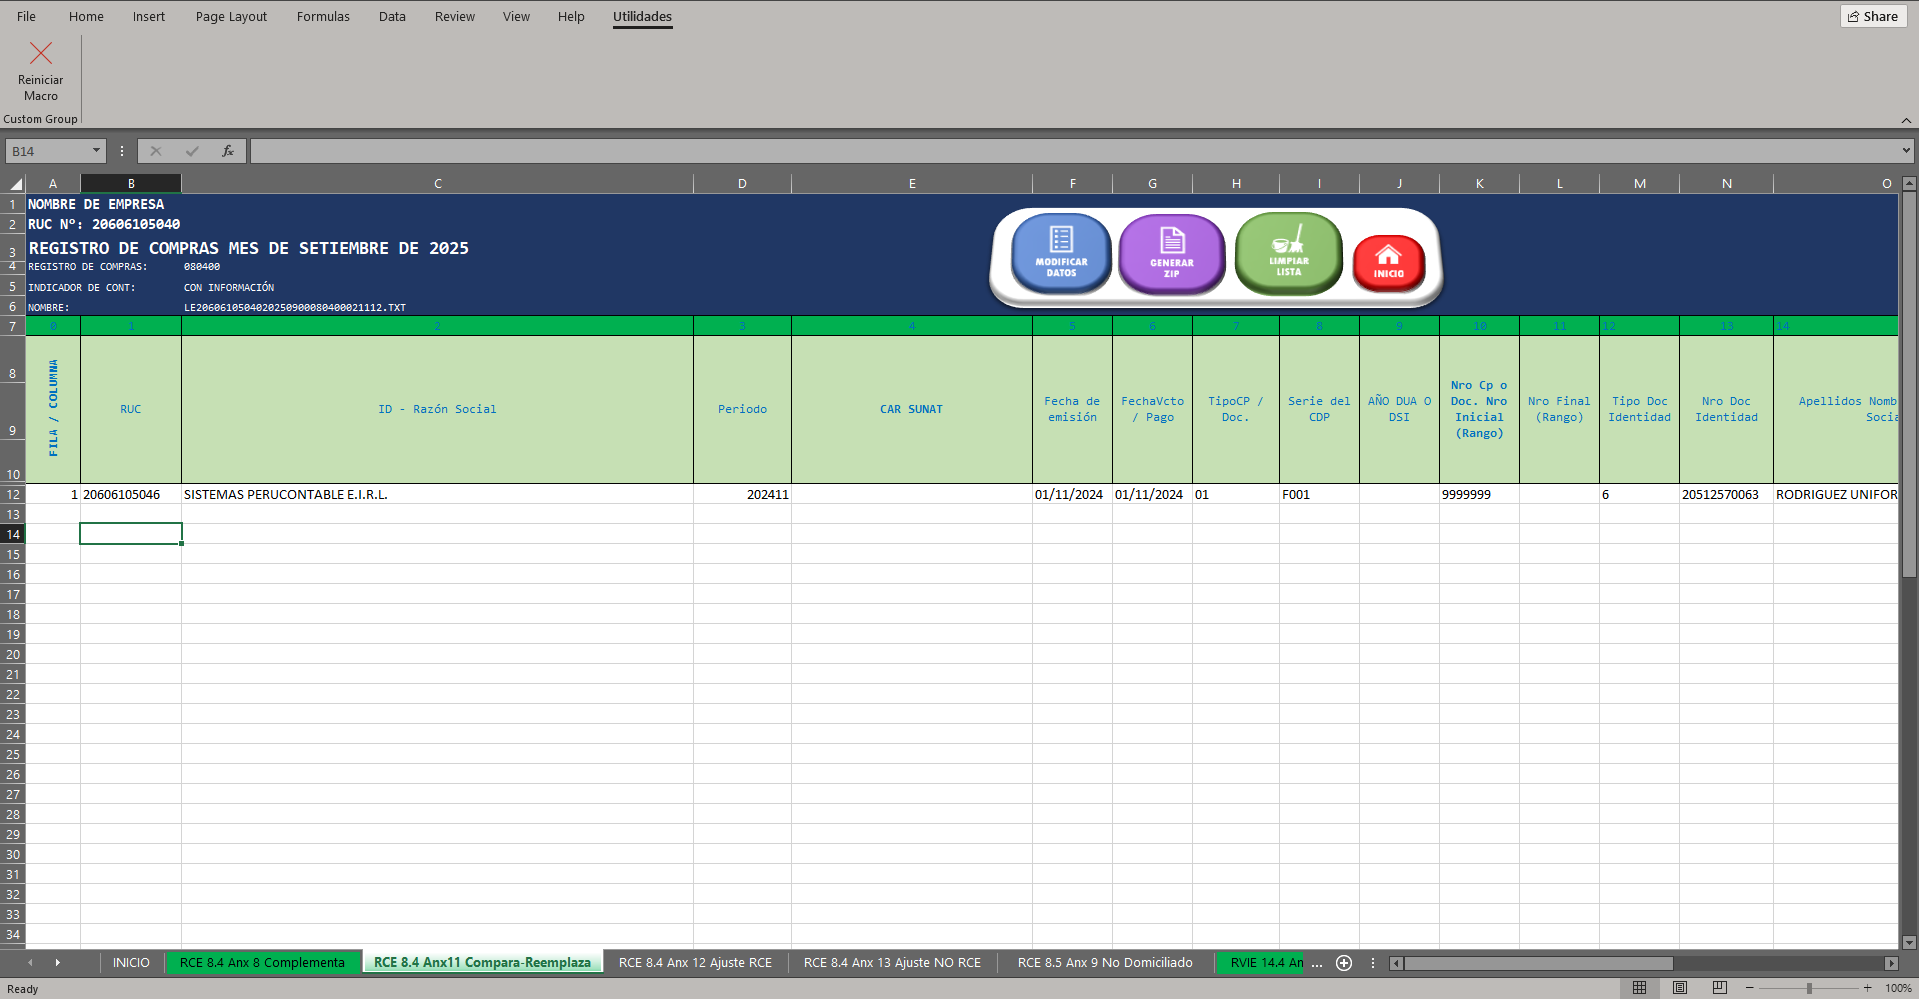
Task: Click the zoom out minus icon
Action: (1749, 988)
